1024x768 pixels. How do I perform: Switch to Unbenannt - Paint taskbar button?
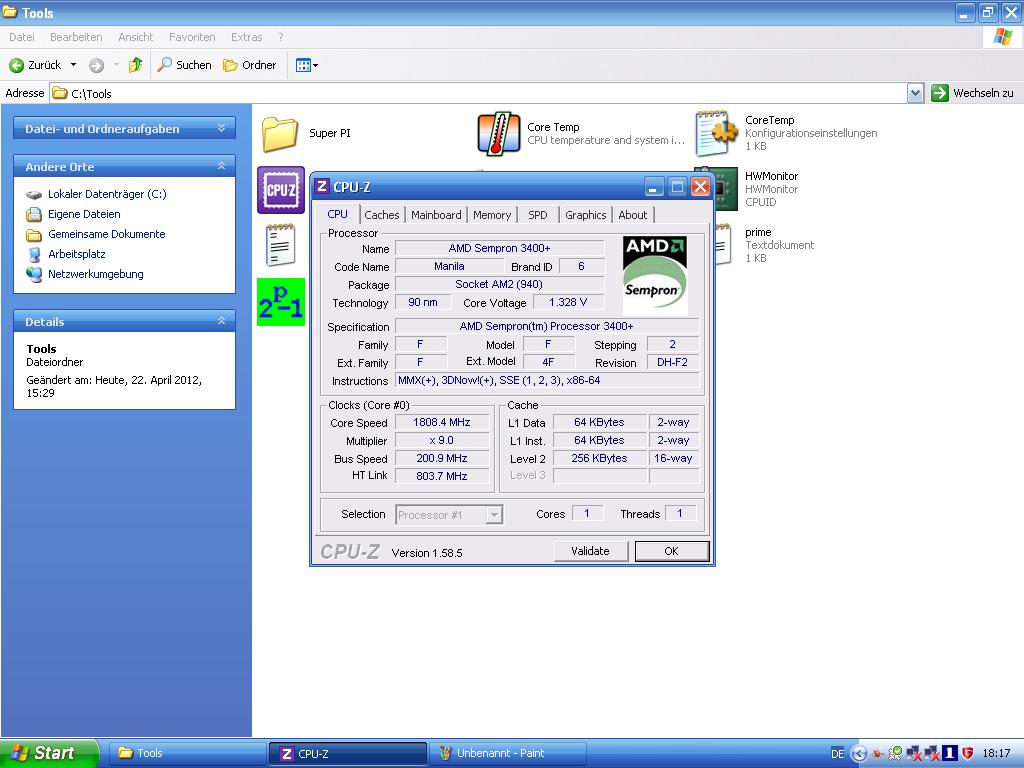pos(507,753)
